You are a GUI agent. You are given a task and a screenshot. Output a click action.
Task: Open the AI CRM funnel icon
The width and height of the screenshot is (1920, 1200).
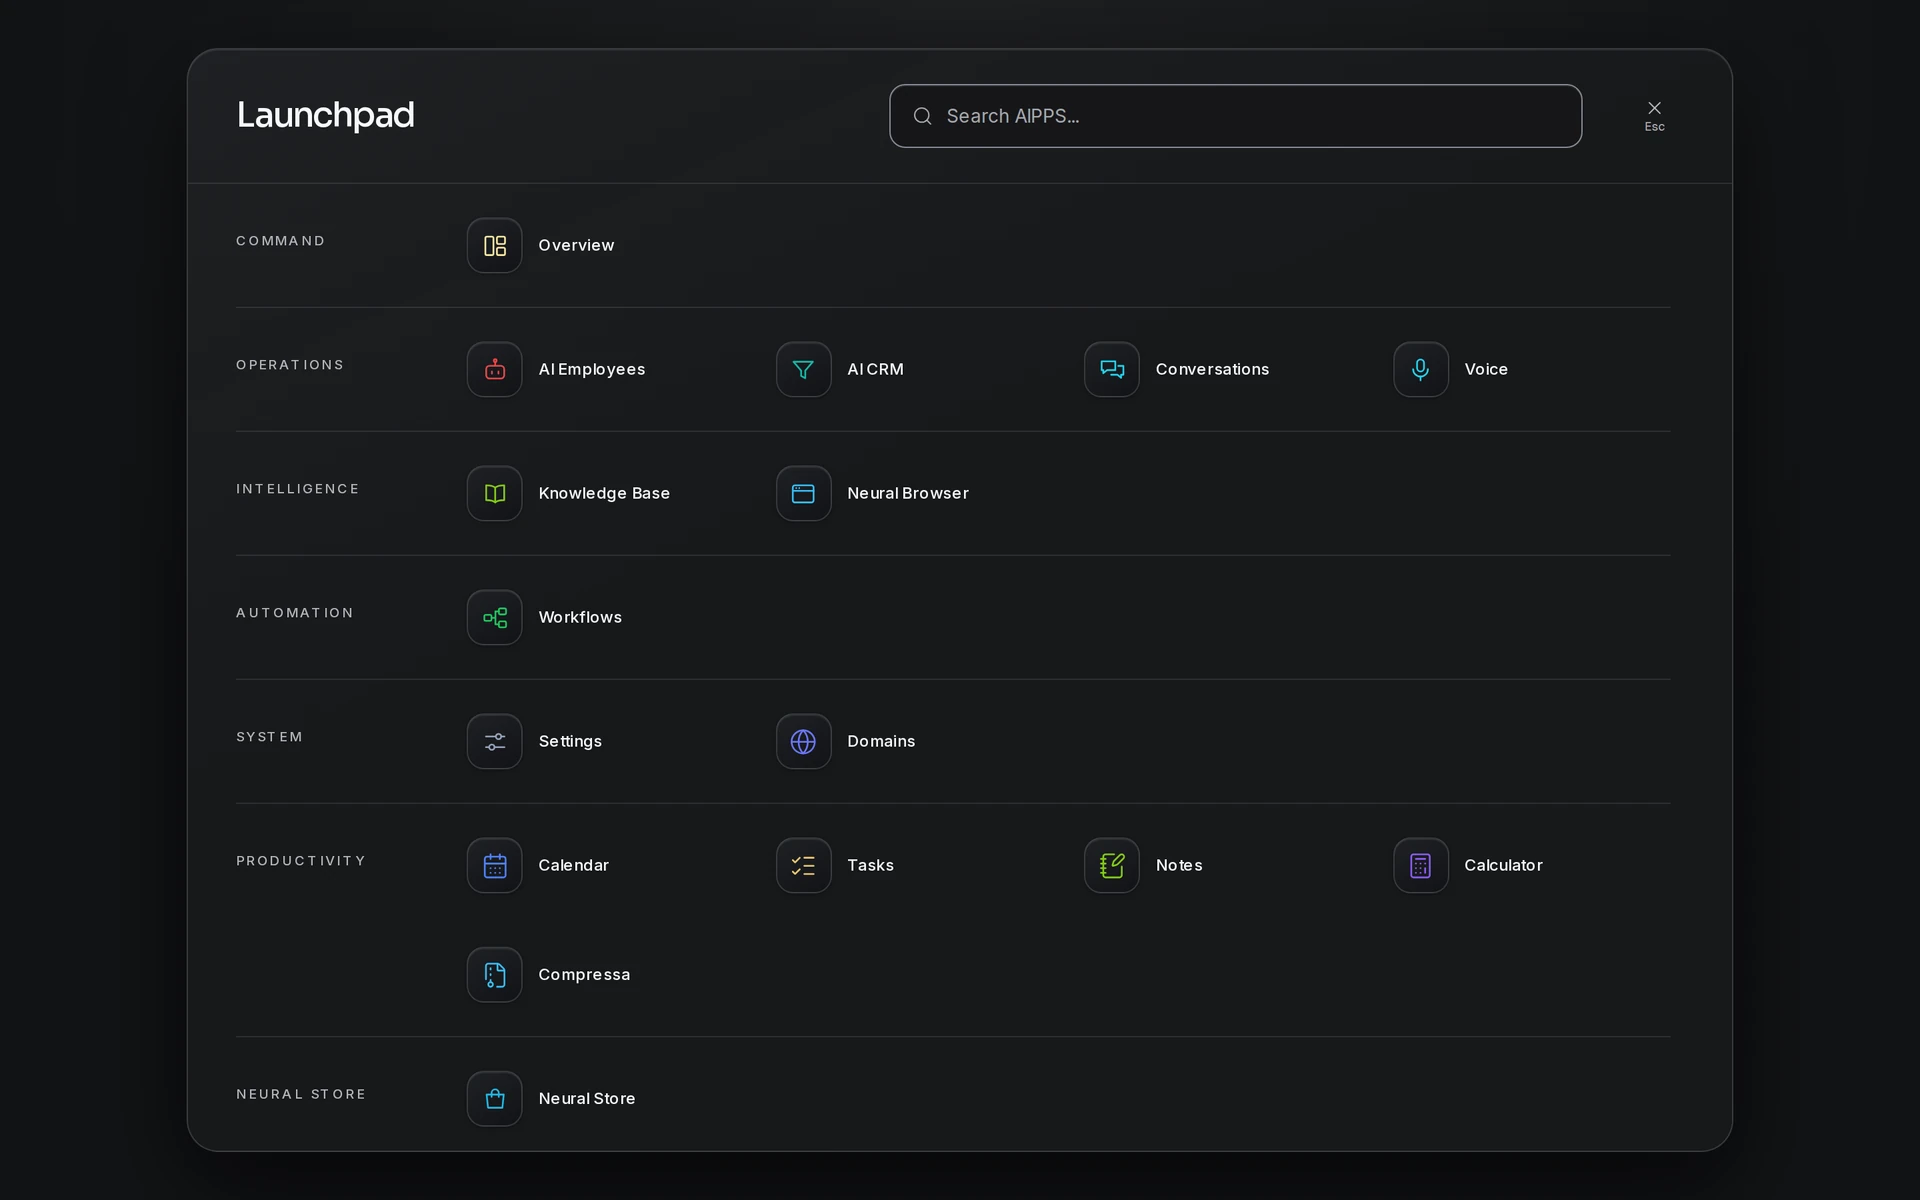(803, 369)
